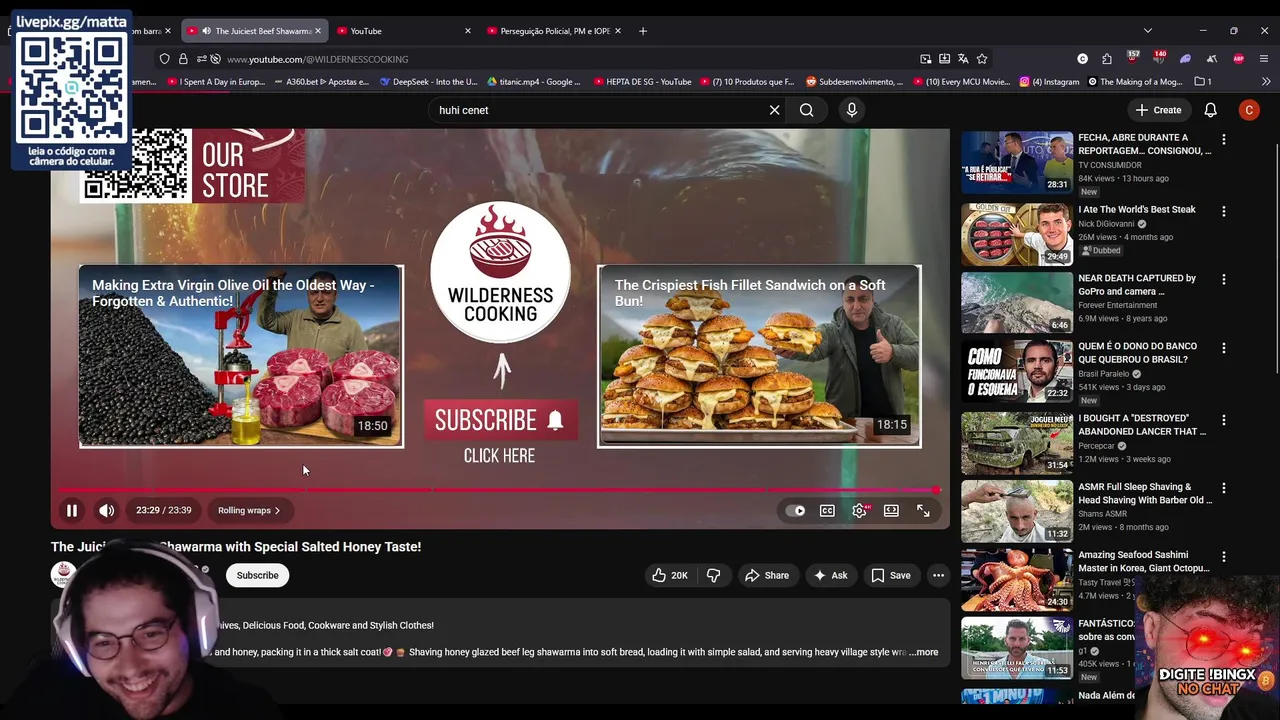Open the (4) Instagram bookmark

tap(1050, 82)
